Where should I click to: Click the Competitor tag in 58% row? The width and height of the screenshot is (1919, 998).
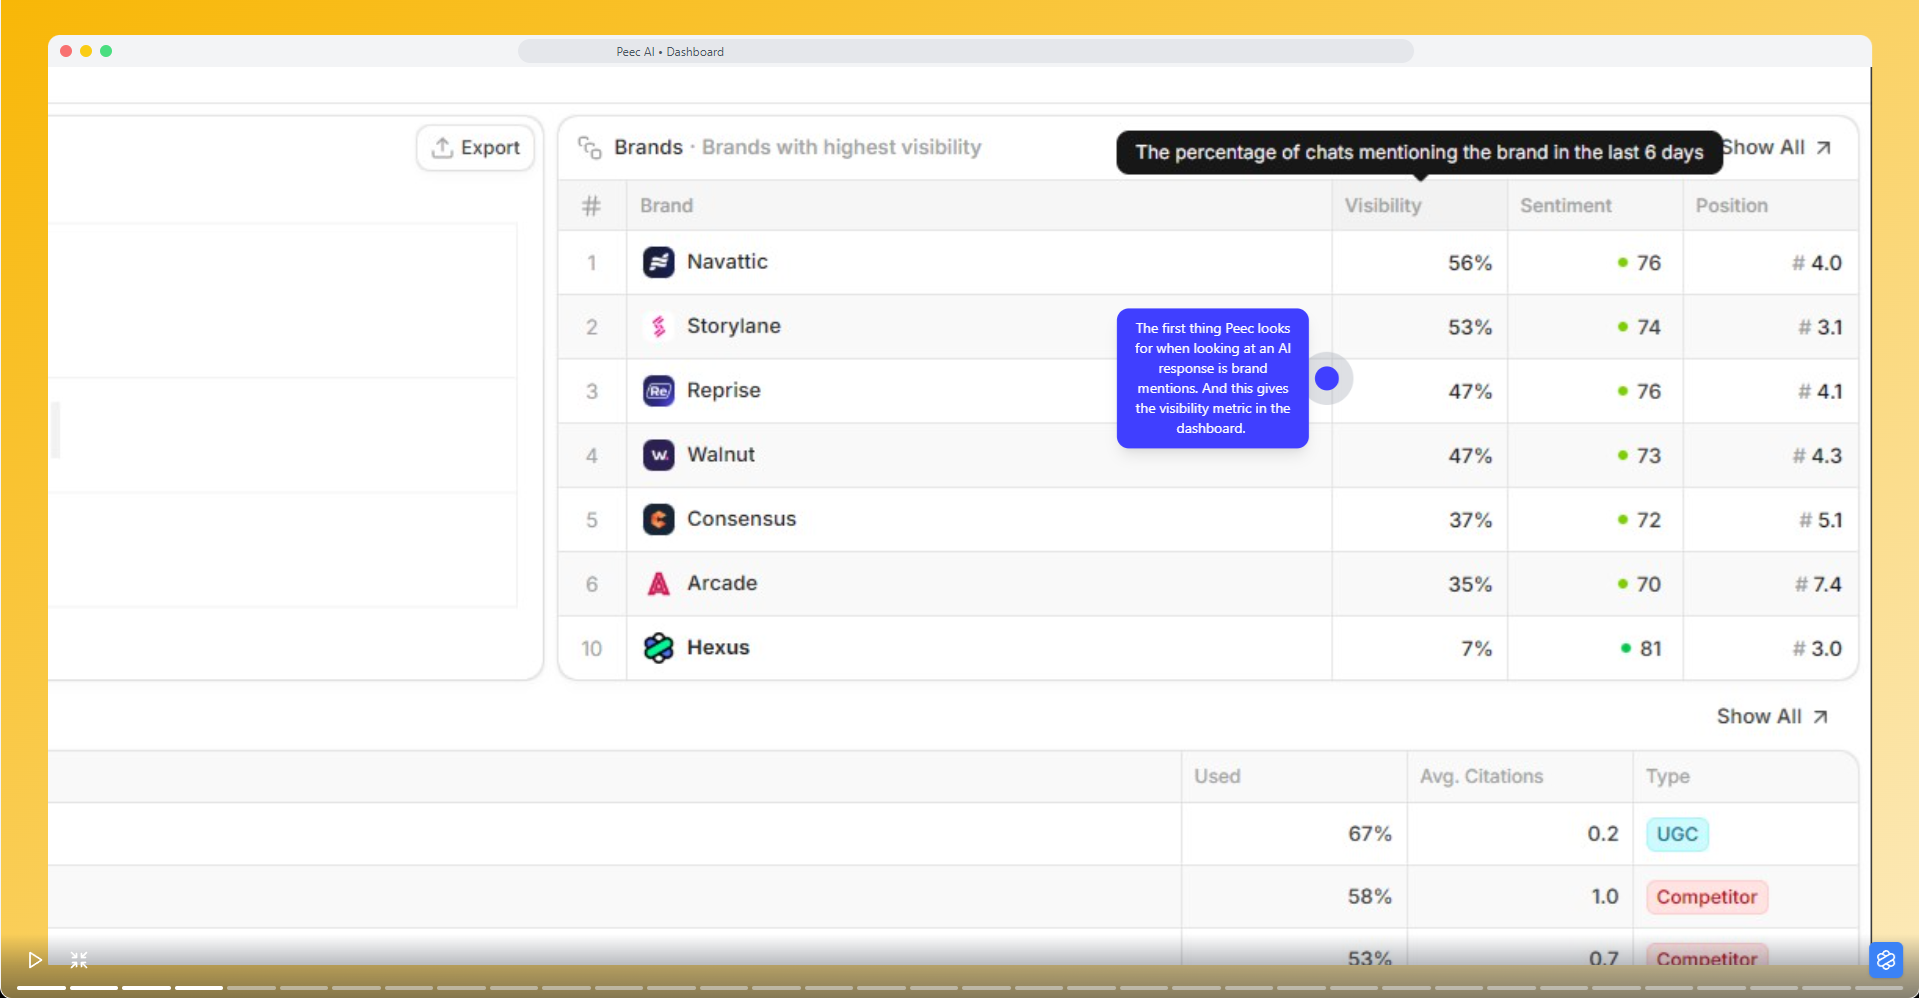pyautogui.click(x=1706, y=897)
